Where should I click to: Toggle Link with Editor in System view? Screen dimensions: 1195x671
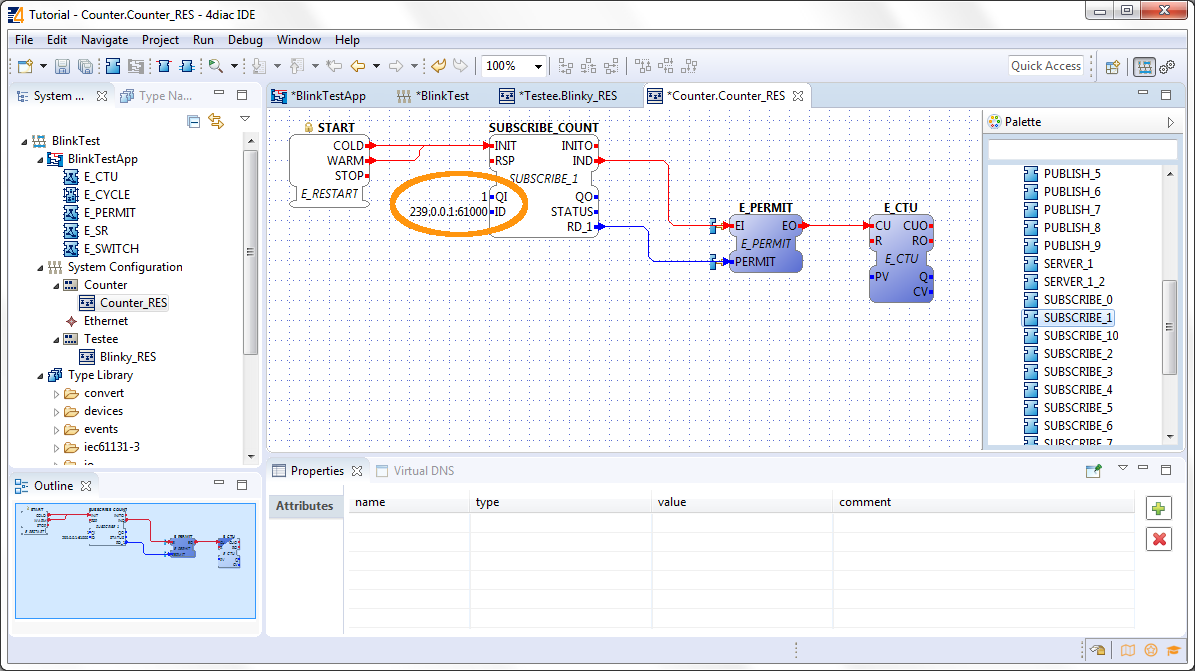click(217, 120)
